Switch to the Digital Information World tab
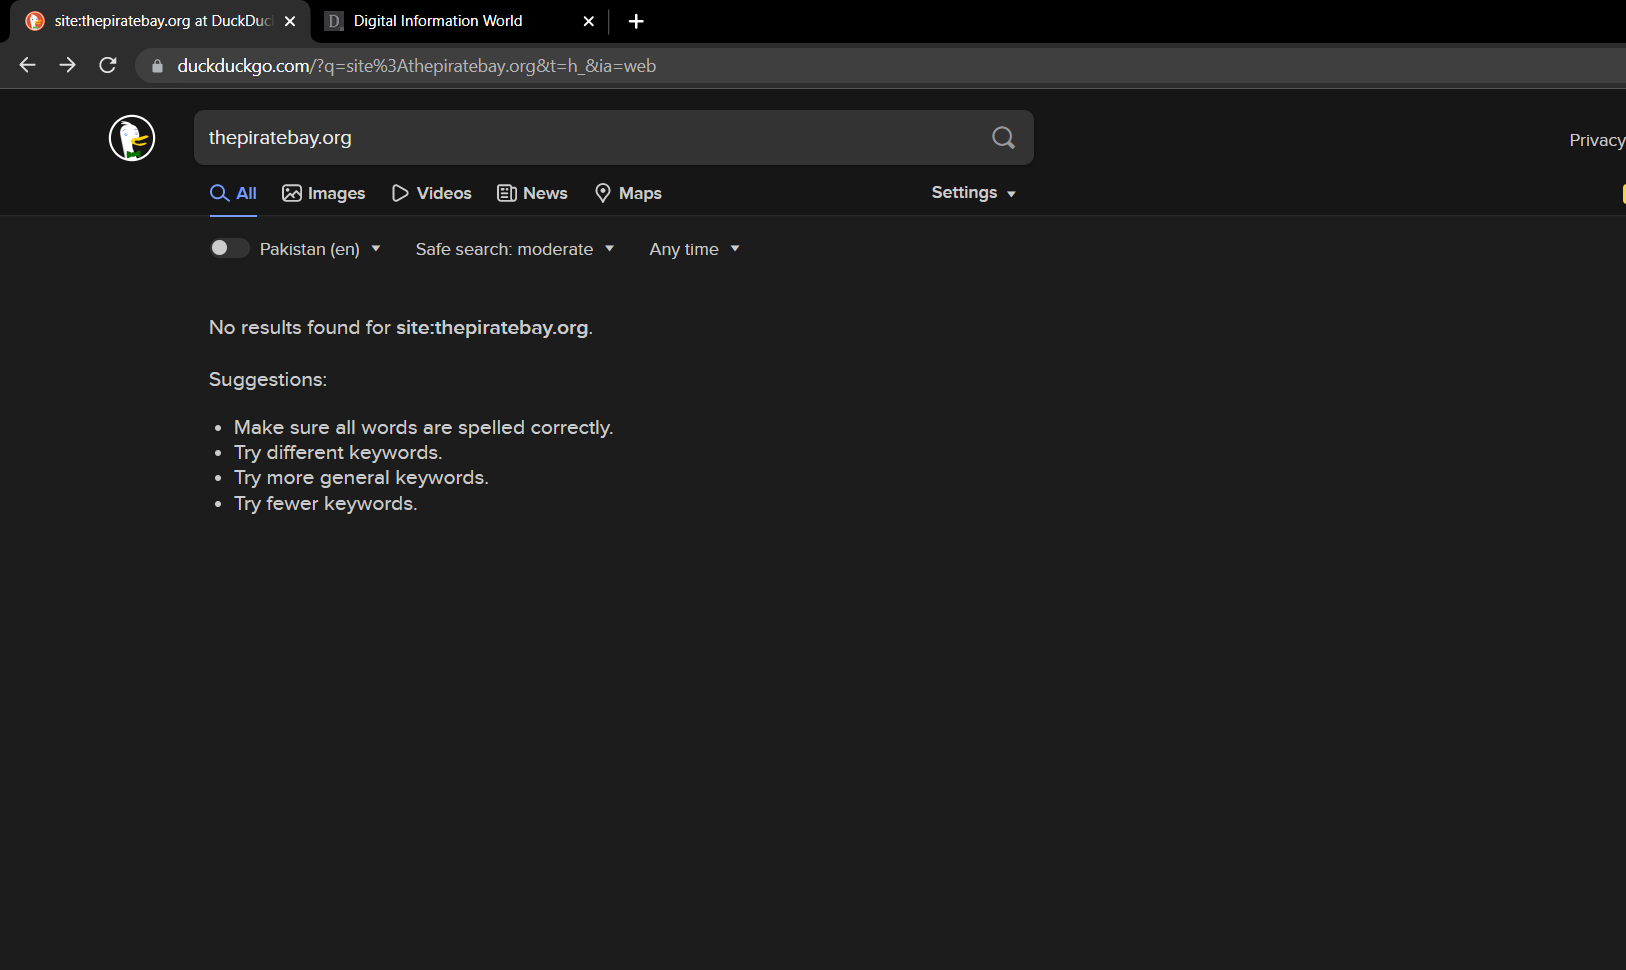Screen dimensions: 1626x970 click(460, 21)
